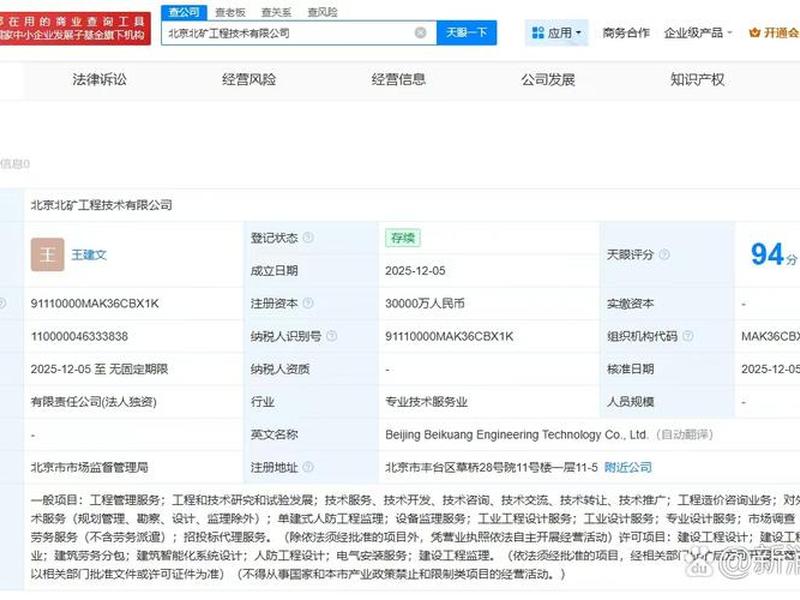
Task: Show help for 天眼评分
Action: tap(664, 254)
